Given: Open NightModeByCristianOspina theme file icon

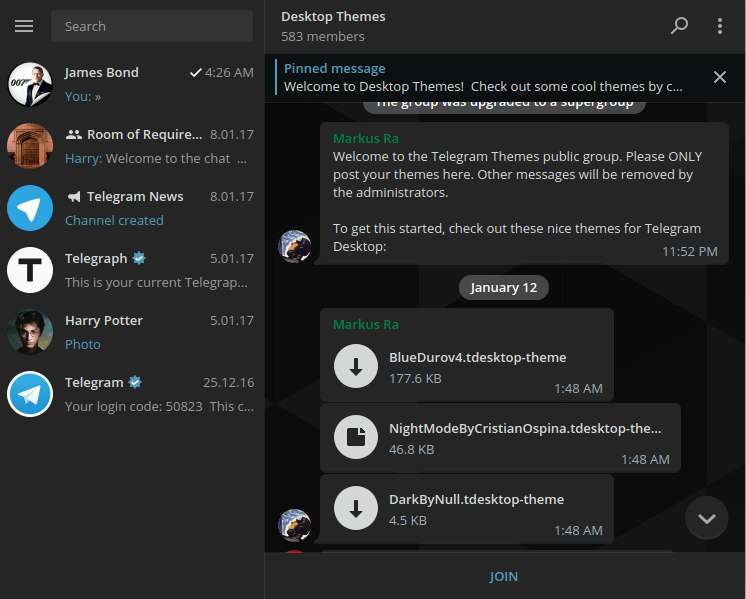Looking at the screenshot, I should [356, 437].
